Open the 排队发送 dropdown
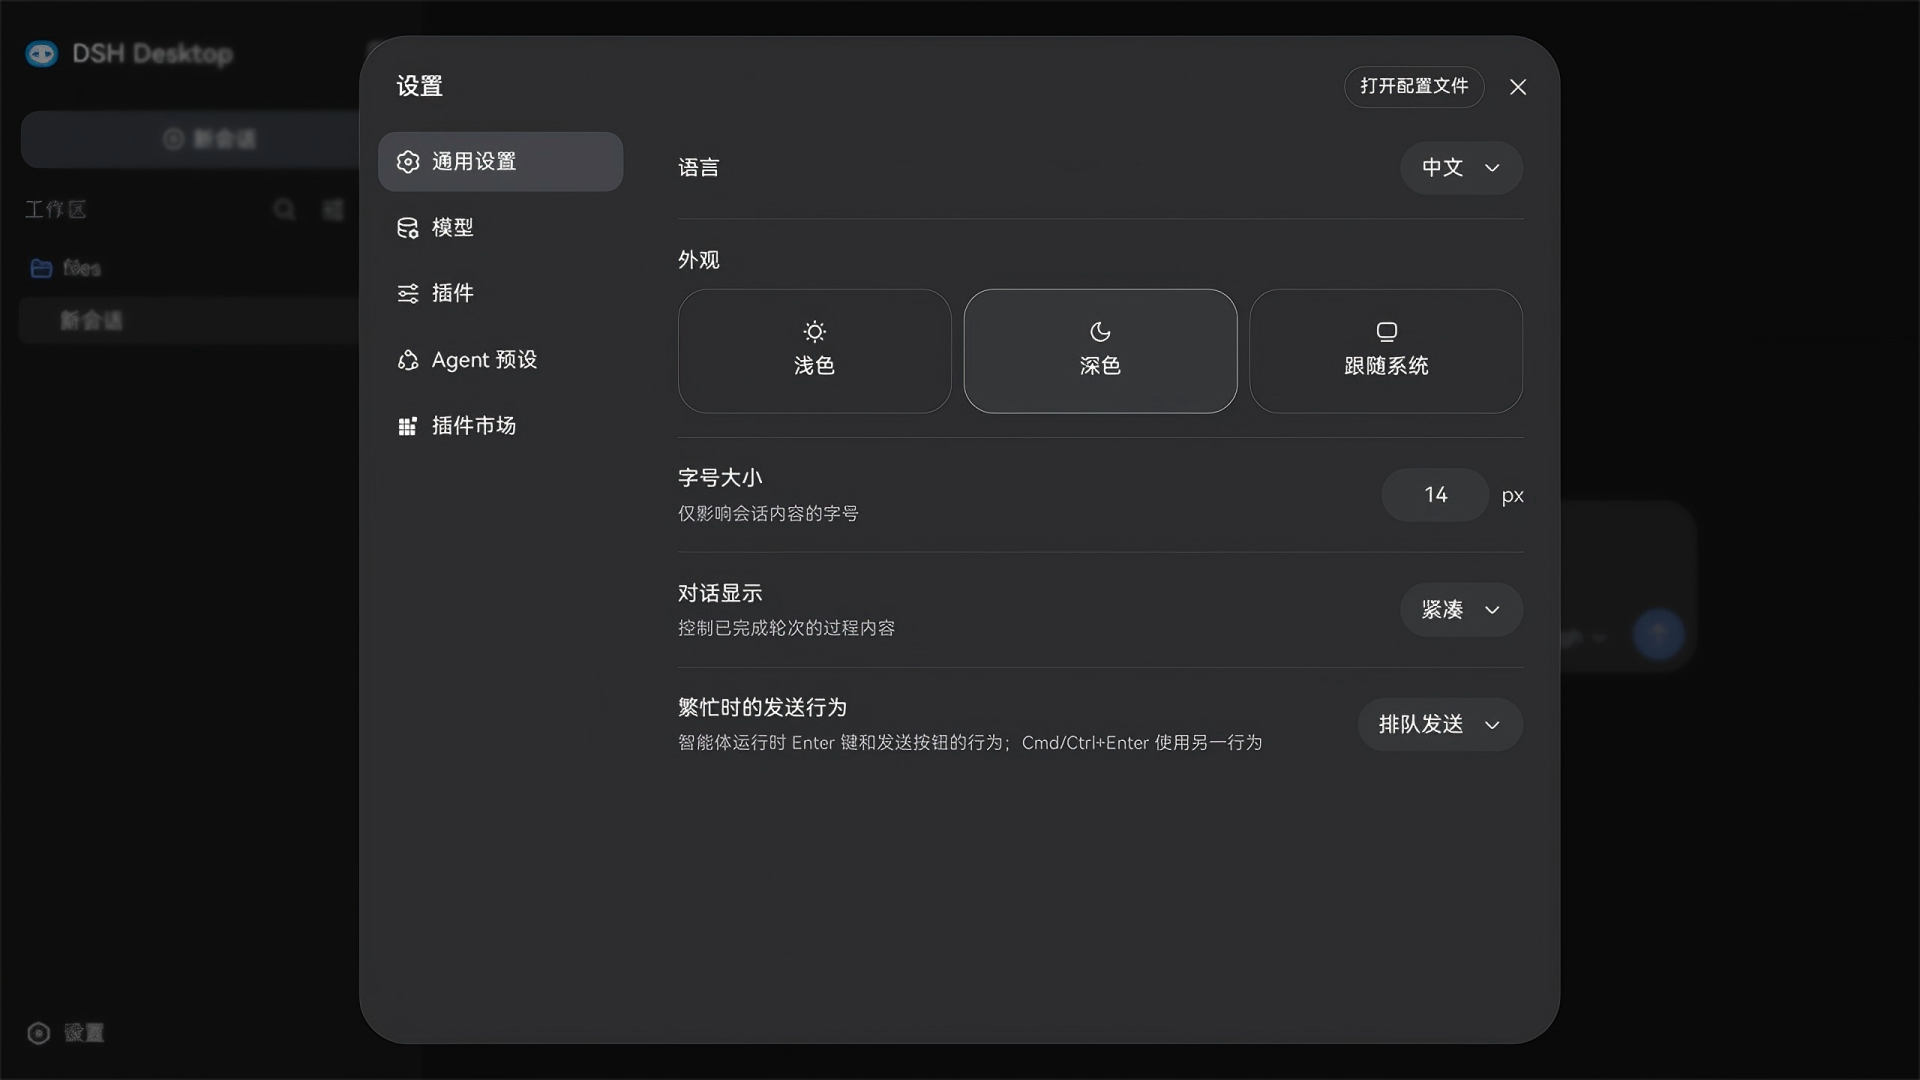Screen dimensions: 1920x1080 [x=1440, y=725]
